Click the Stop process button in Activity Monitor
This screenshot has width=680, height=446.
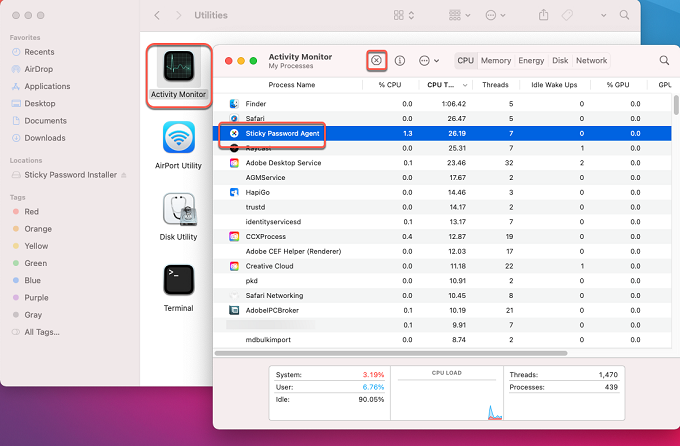pyautogui.click(x=376, y=60)
